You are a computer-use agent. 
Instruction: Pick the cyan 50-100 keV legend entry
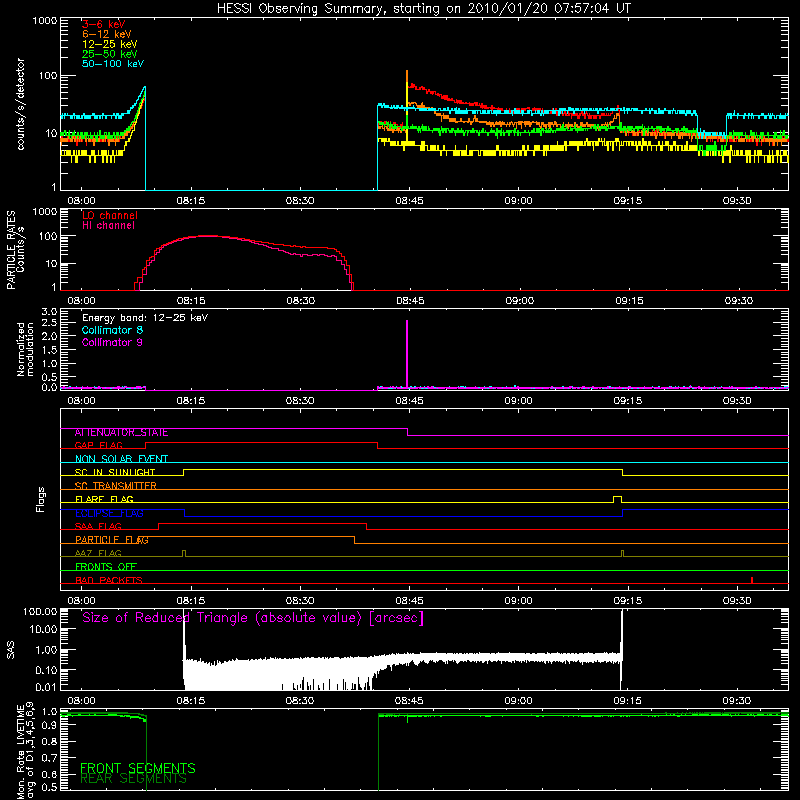[113, 64]
